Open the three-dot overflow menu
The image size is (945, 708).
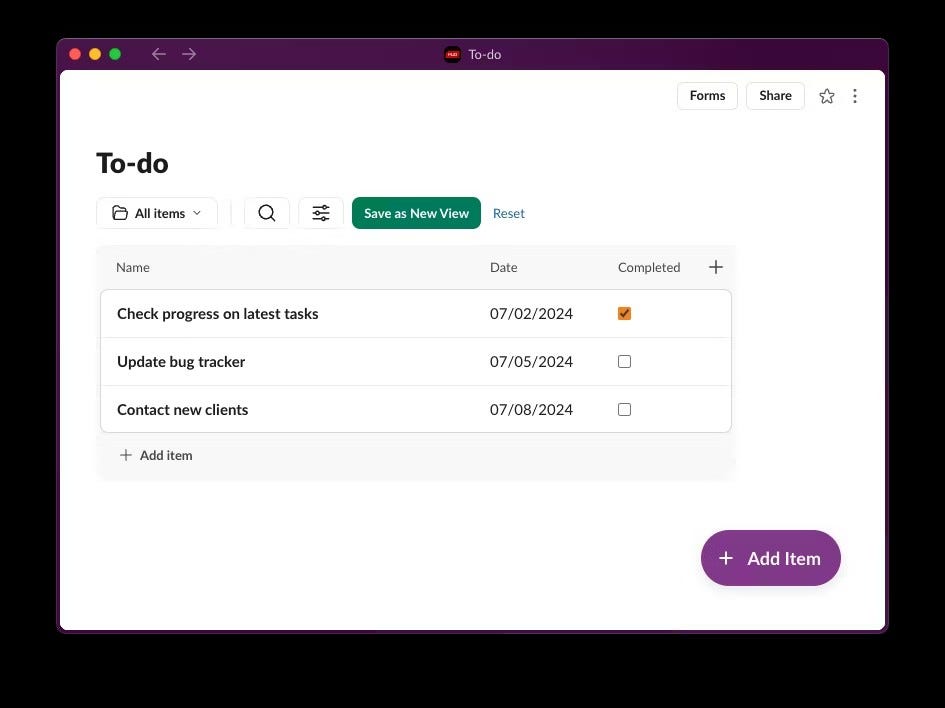(855, 95)
